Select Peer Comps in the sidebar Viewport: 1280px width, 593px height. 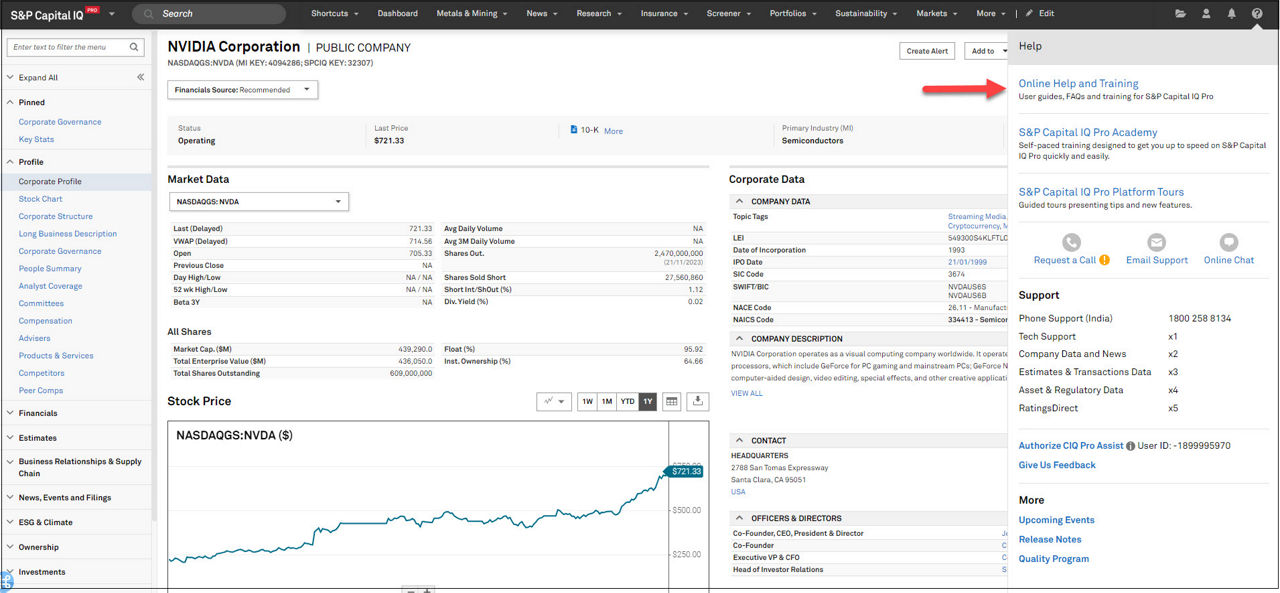point(41,391)
